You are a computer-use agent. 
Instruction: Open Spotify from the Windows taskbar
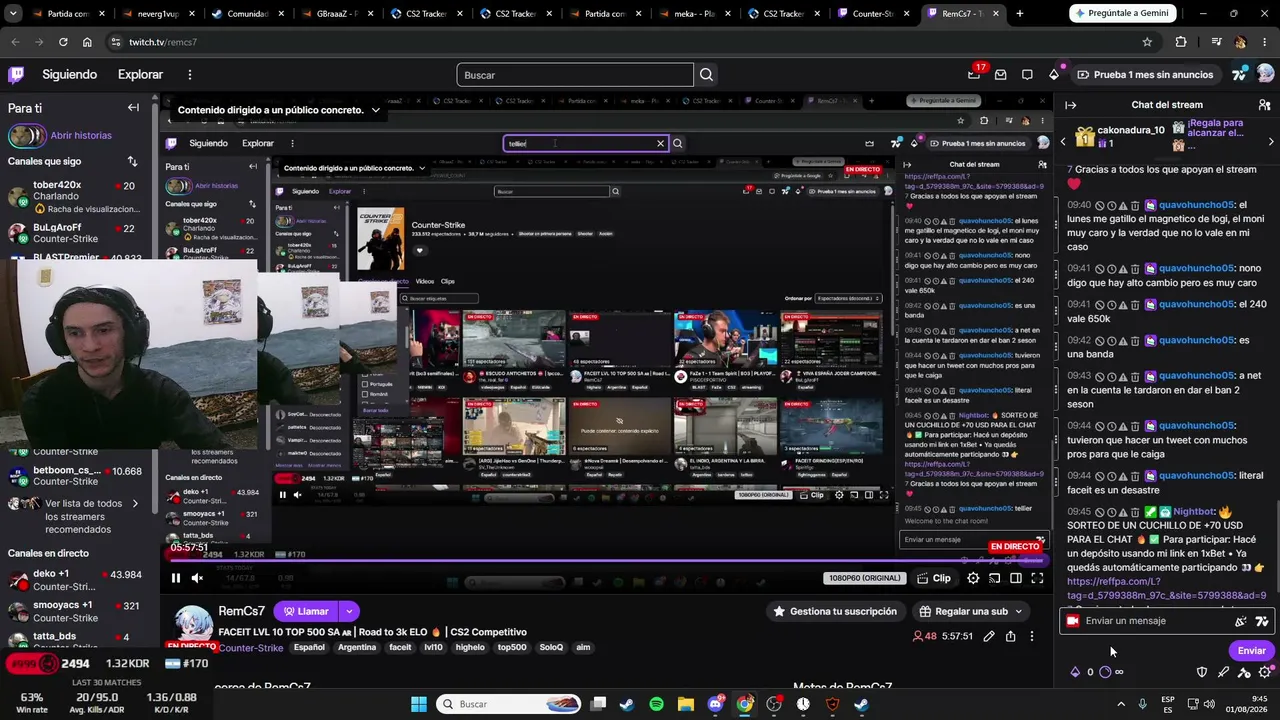pyautogui.click(x=656, y=704)
